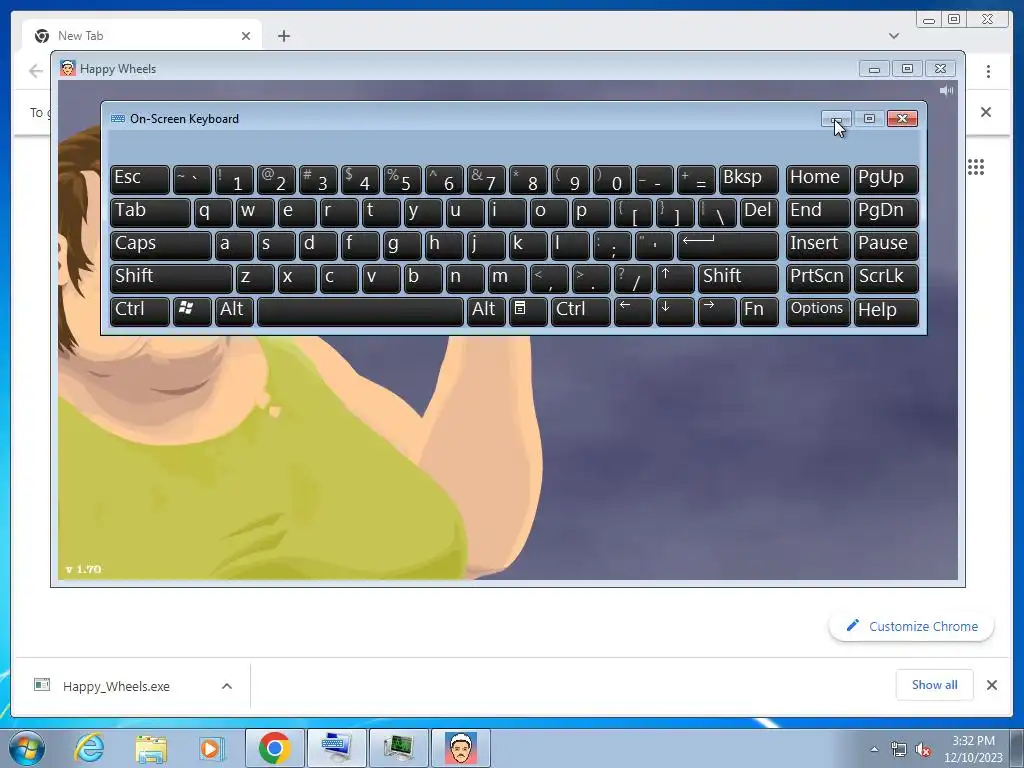Click the Windows logo key on the keyboard

[x=192, y=311]
